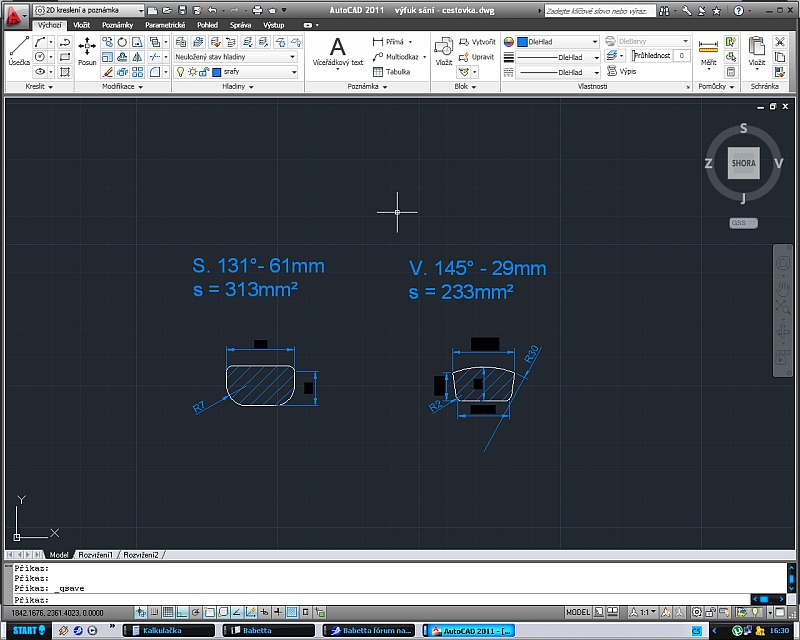Screen dimensions: 800x640
Task: Open the Vložit ribbon tab
Action: click(81, 25)
